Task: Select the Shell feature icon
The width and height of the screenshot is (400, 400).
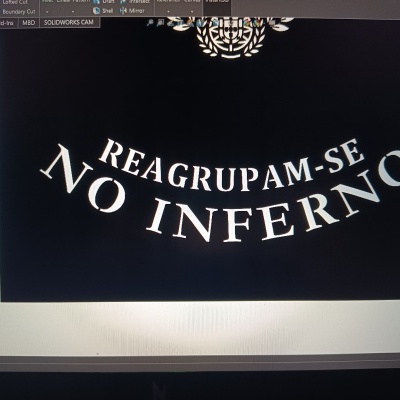Action: point(97,11)
